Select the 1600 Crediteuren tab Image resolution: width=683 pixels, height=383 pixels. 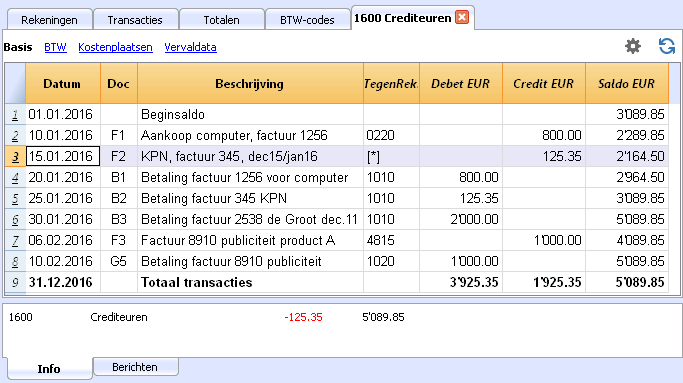402,18
